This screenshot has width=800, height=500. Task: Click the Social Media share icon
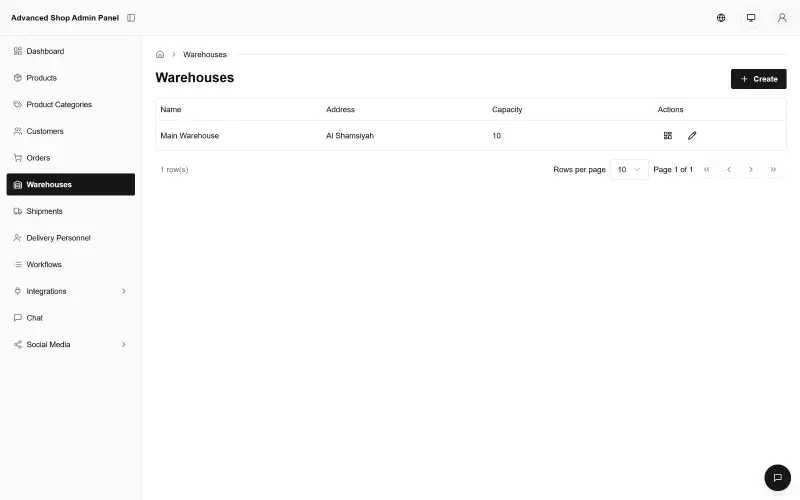point(18,344)
